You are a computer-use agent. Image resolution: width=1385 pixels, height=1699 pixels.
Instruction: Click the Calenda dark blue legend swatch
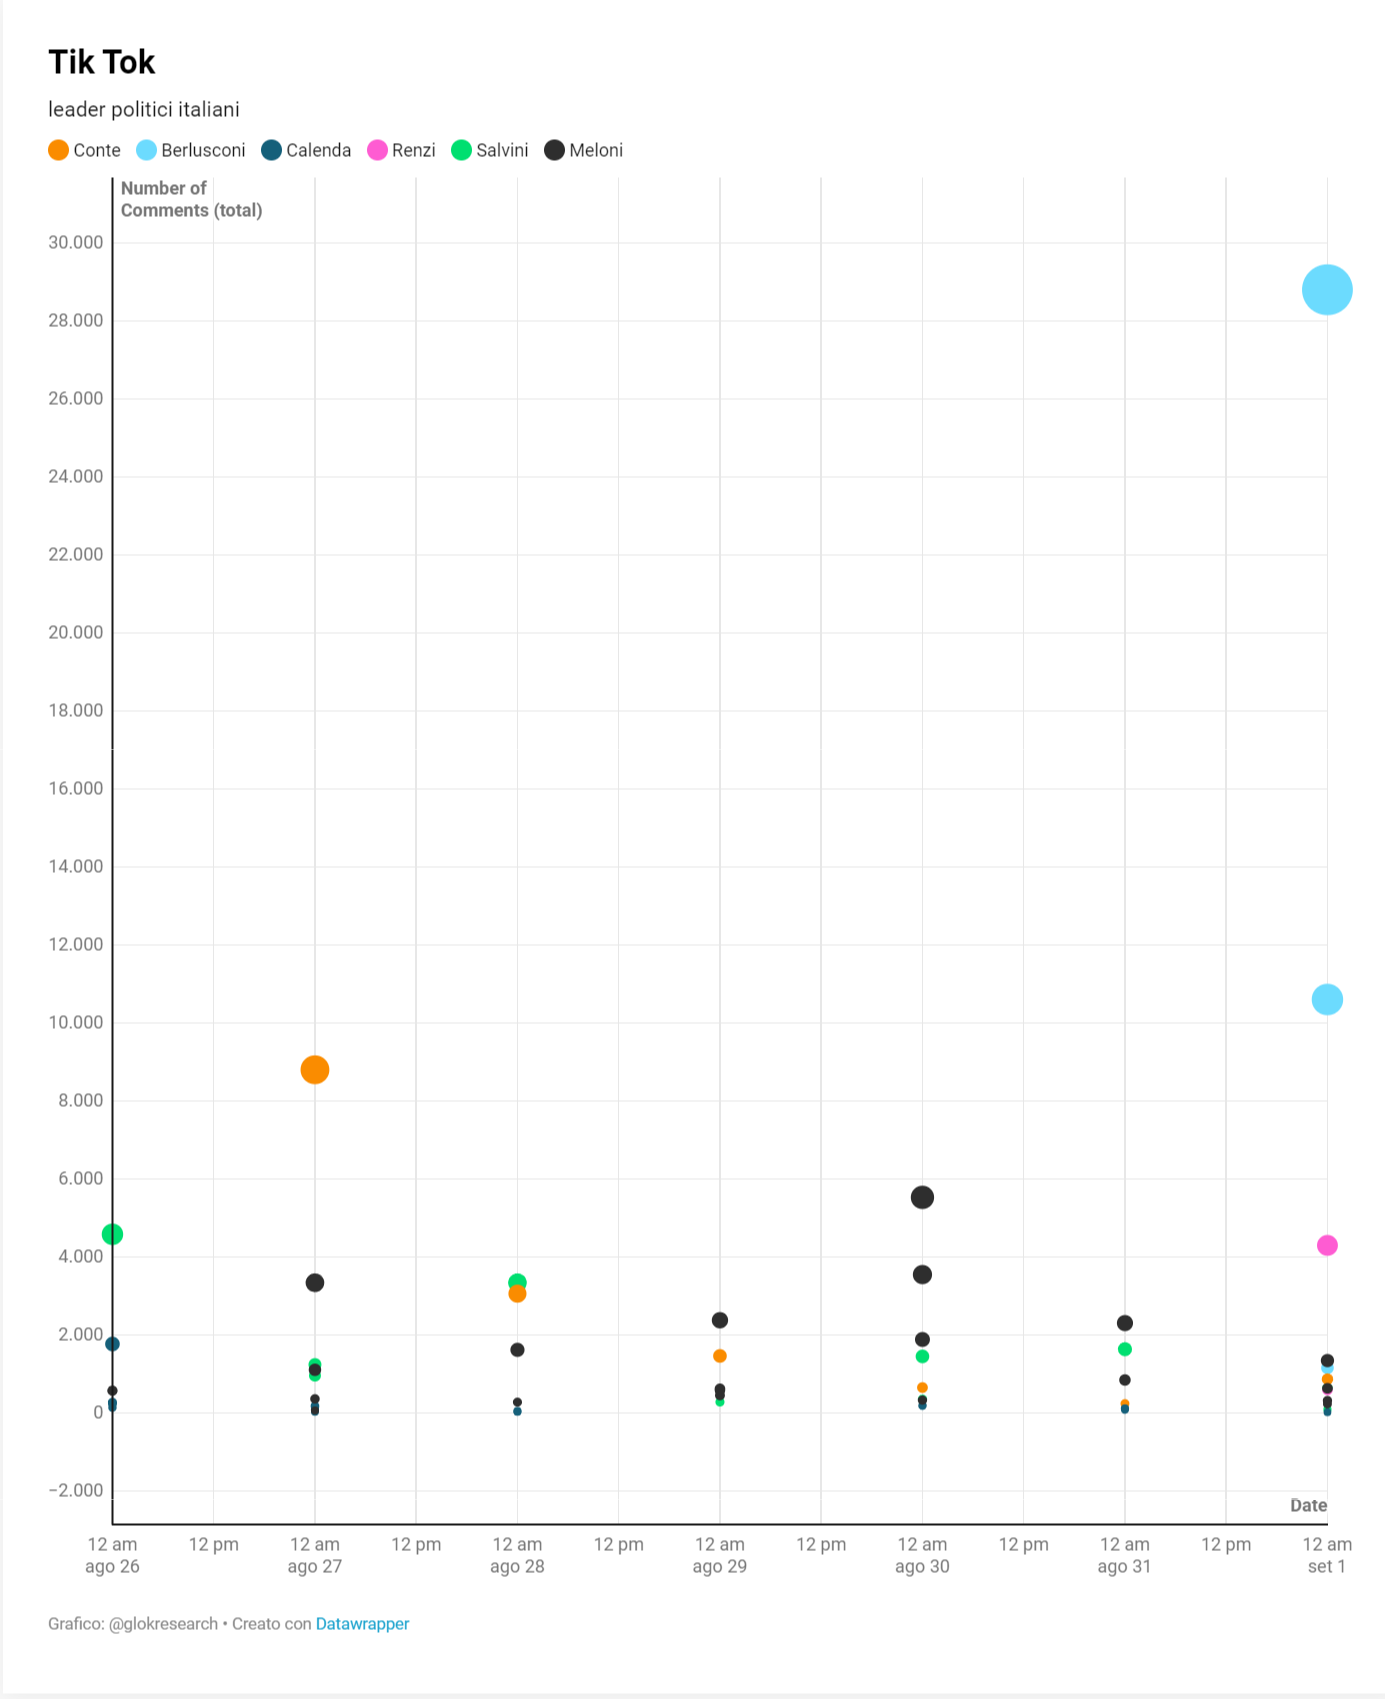click(272, 150)
